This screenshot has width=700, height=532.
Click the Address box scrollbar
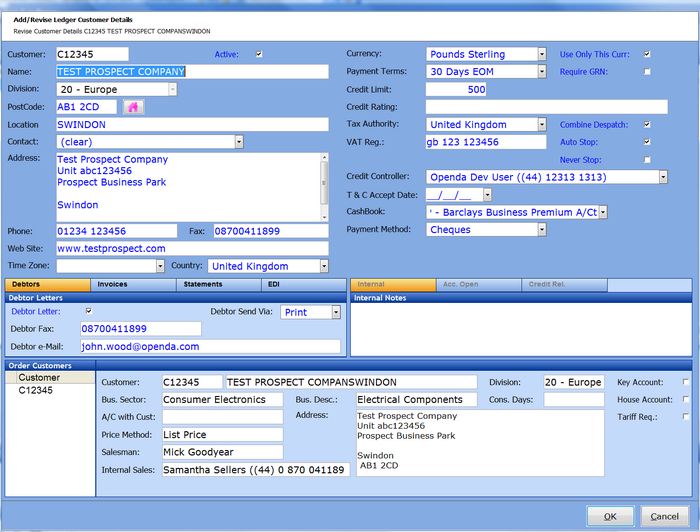pos(325,187)
